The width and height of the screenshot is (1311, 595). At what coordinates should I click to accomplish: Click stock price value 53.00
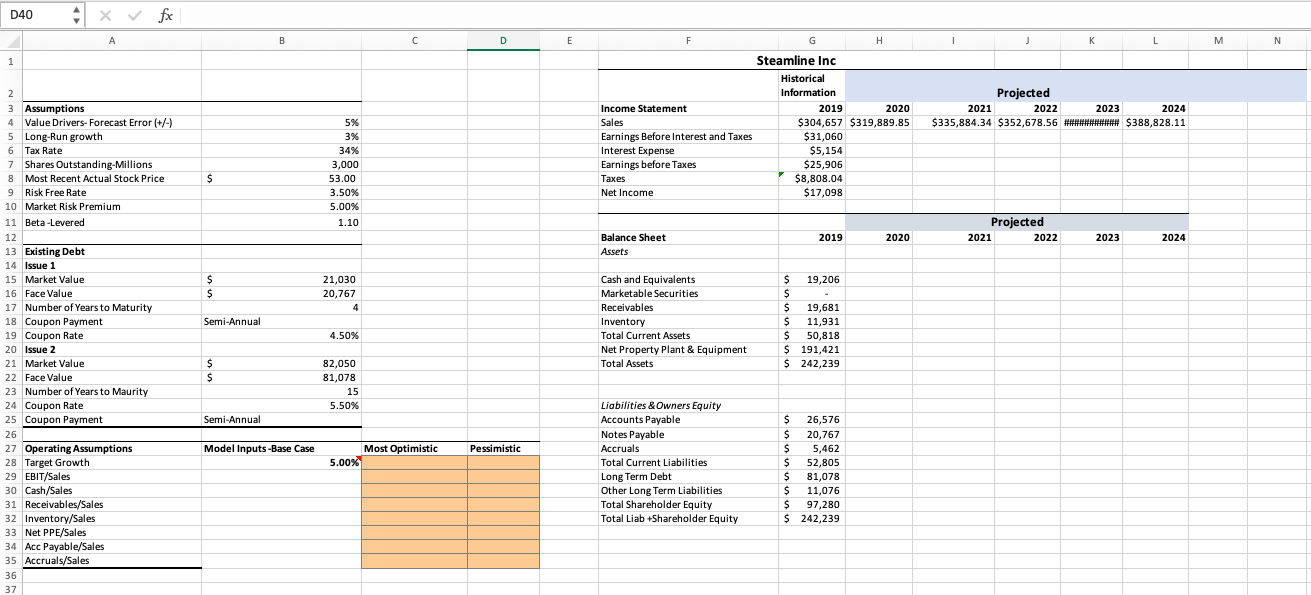tap(343, 178)
